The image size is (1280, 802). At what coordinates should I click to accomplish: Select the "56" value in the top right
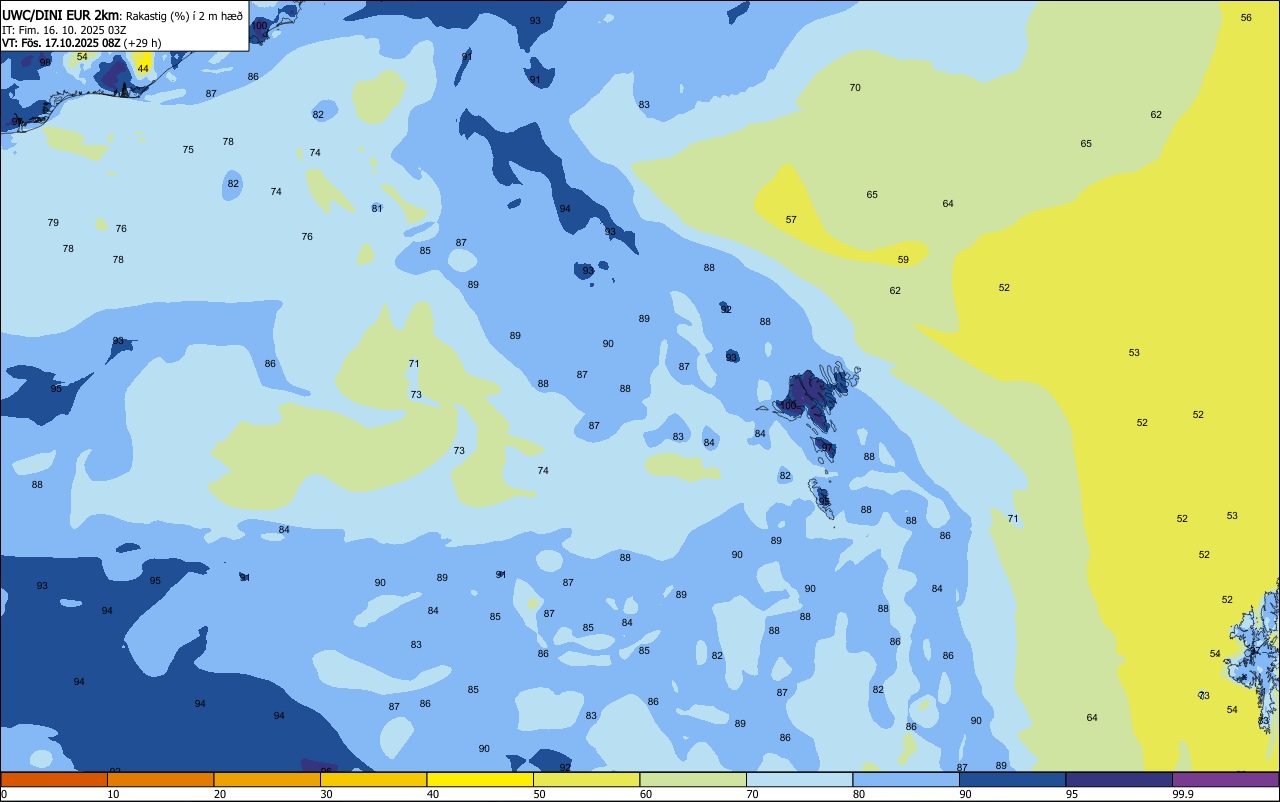[x=1246, y=17]
